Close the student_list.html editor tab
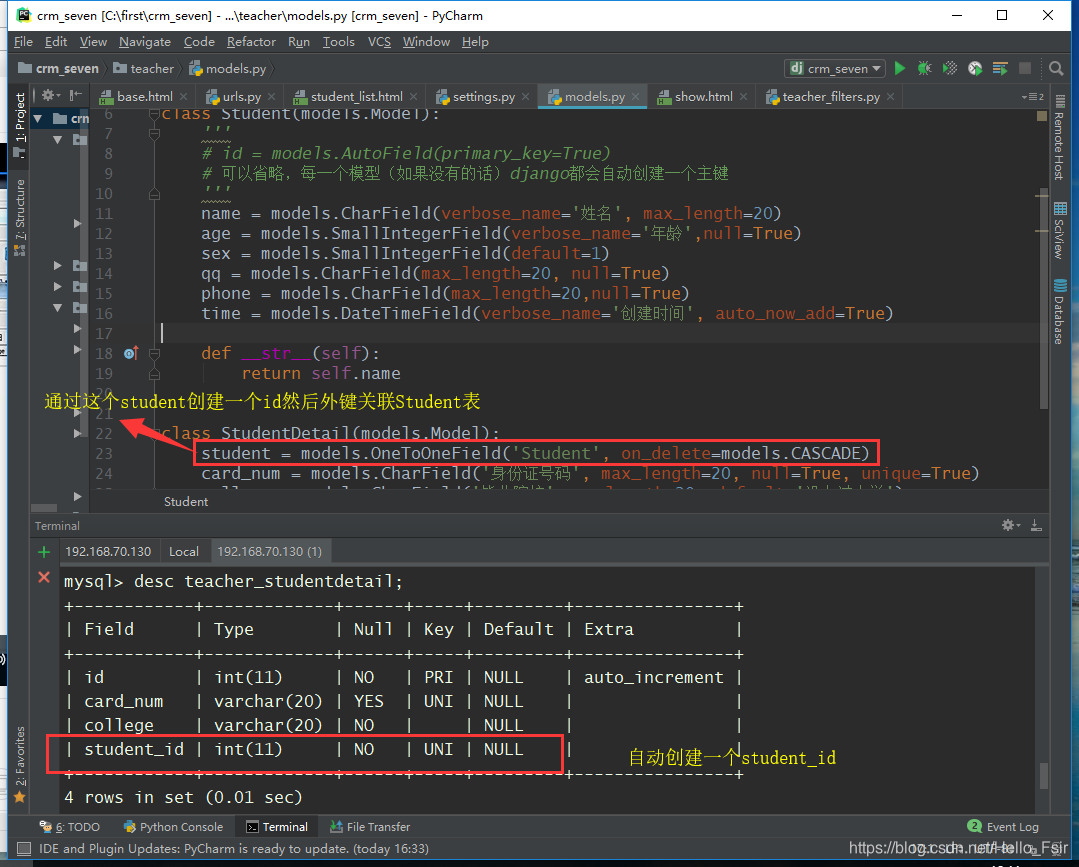The width and height of the screenshot is (1079, 867). click(413, 97)
